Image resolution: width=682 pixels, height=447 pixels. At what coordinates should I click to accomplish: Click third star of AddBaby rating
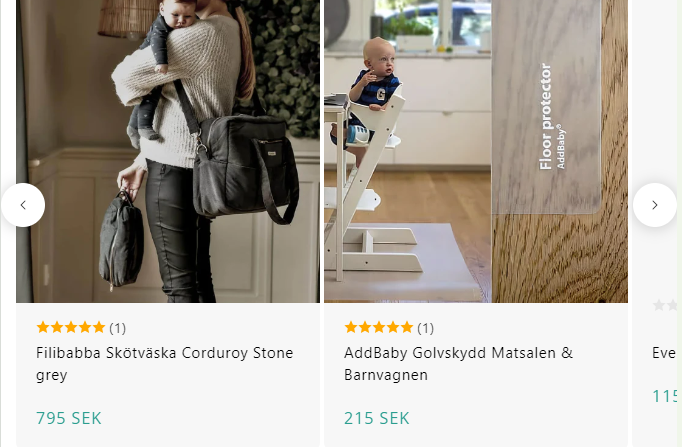(x=379, y=327)
